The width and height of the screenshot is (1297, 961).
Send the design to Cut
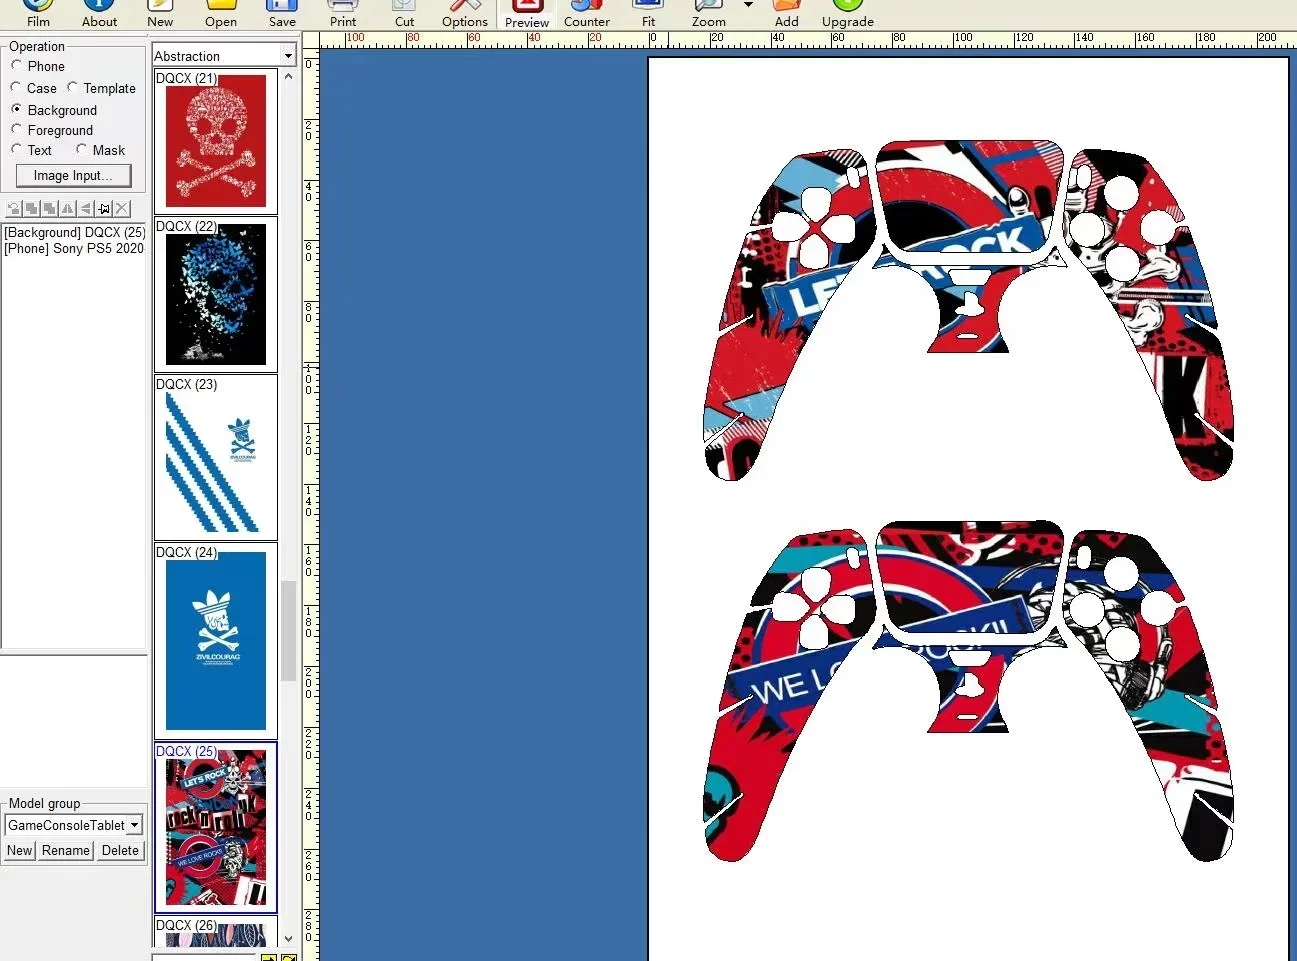pos(404,14)
